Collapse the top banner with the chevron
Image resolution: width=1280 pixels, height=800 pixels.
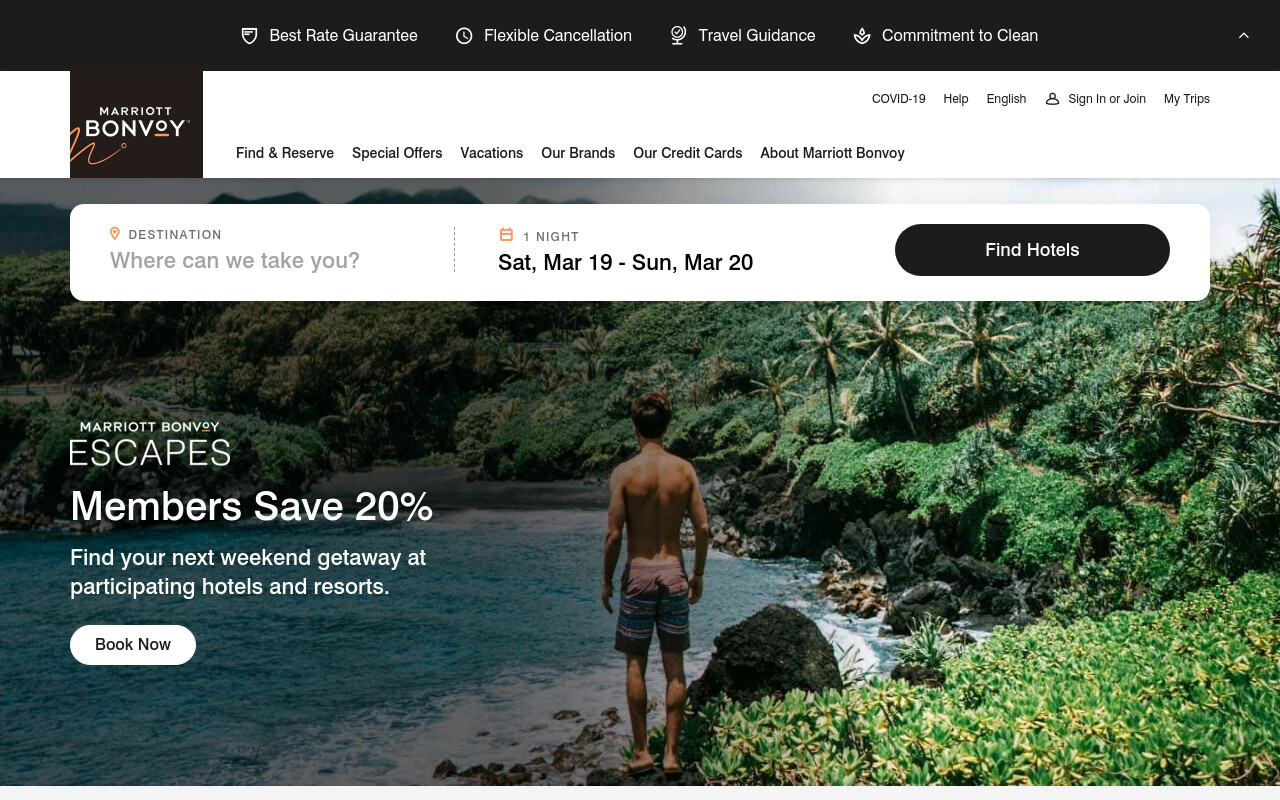[x=1244, y=35]
